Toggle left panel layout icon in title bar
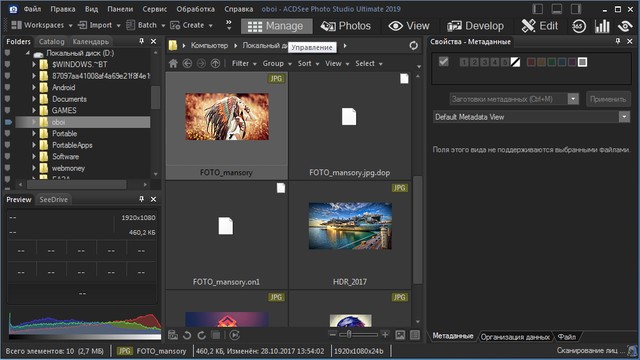 point(538,9)
